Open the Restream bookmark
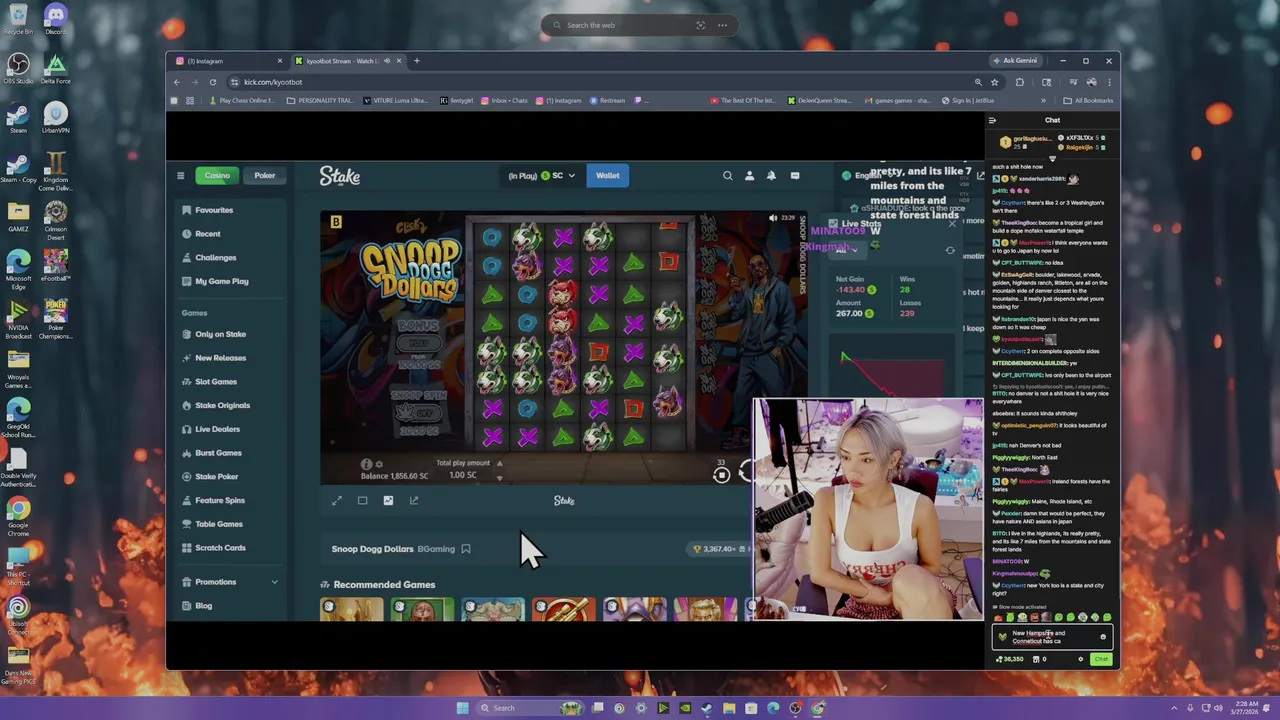Viewport: 1280px width, 720px height. point(608,101)
